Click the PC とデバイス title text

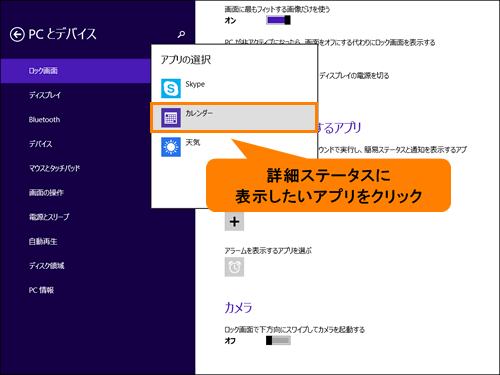point(62,34)
